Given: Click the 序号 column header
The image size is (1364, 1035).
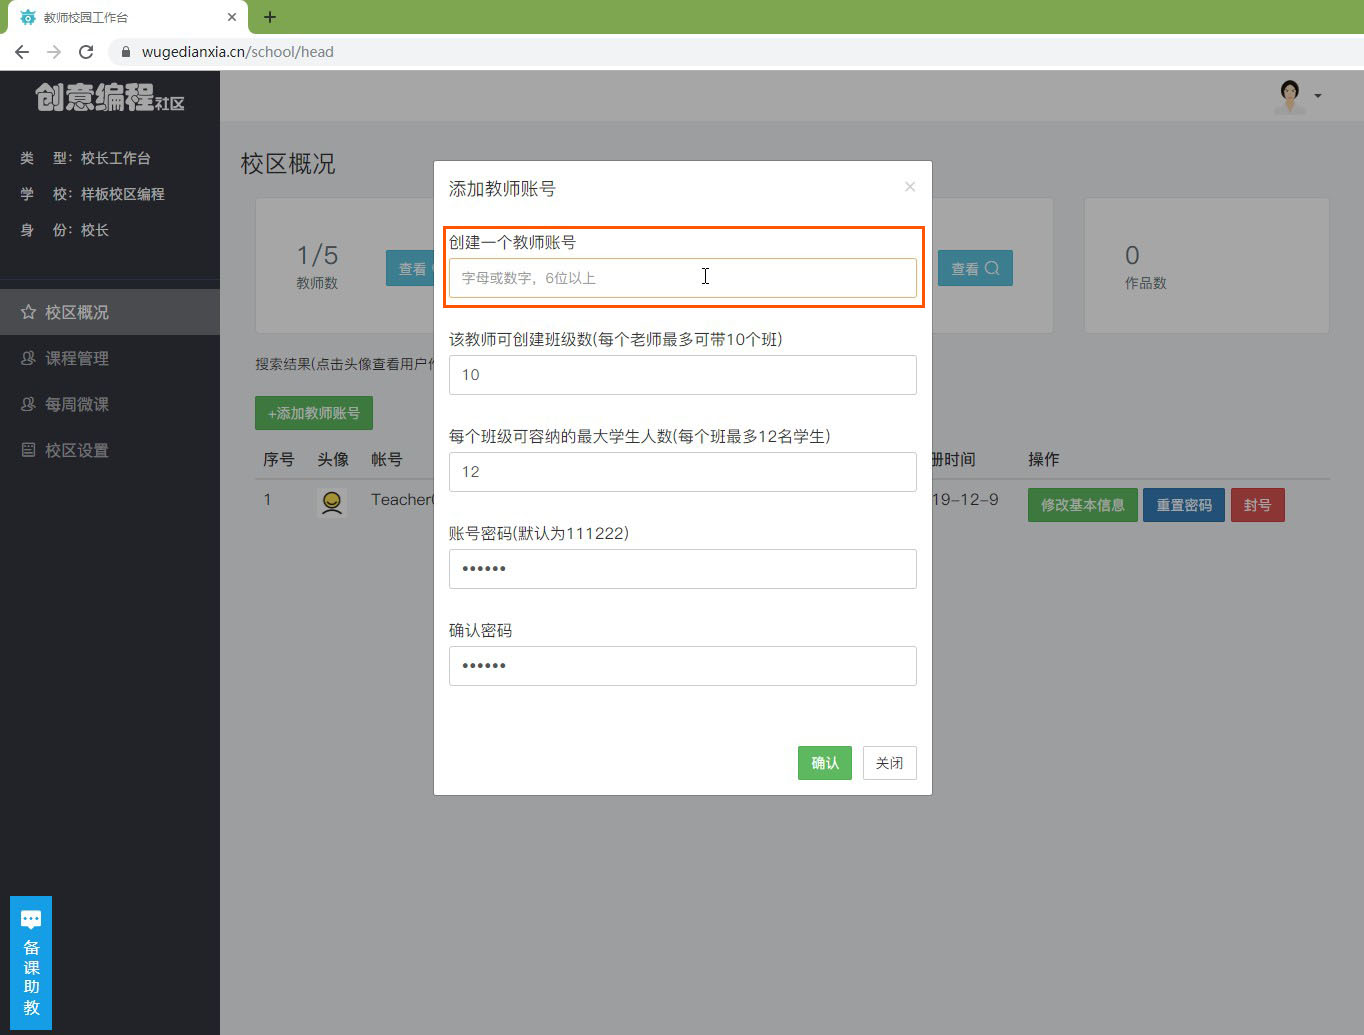Looking at the screenshot, I should coord(279,459).
